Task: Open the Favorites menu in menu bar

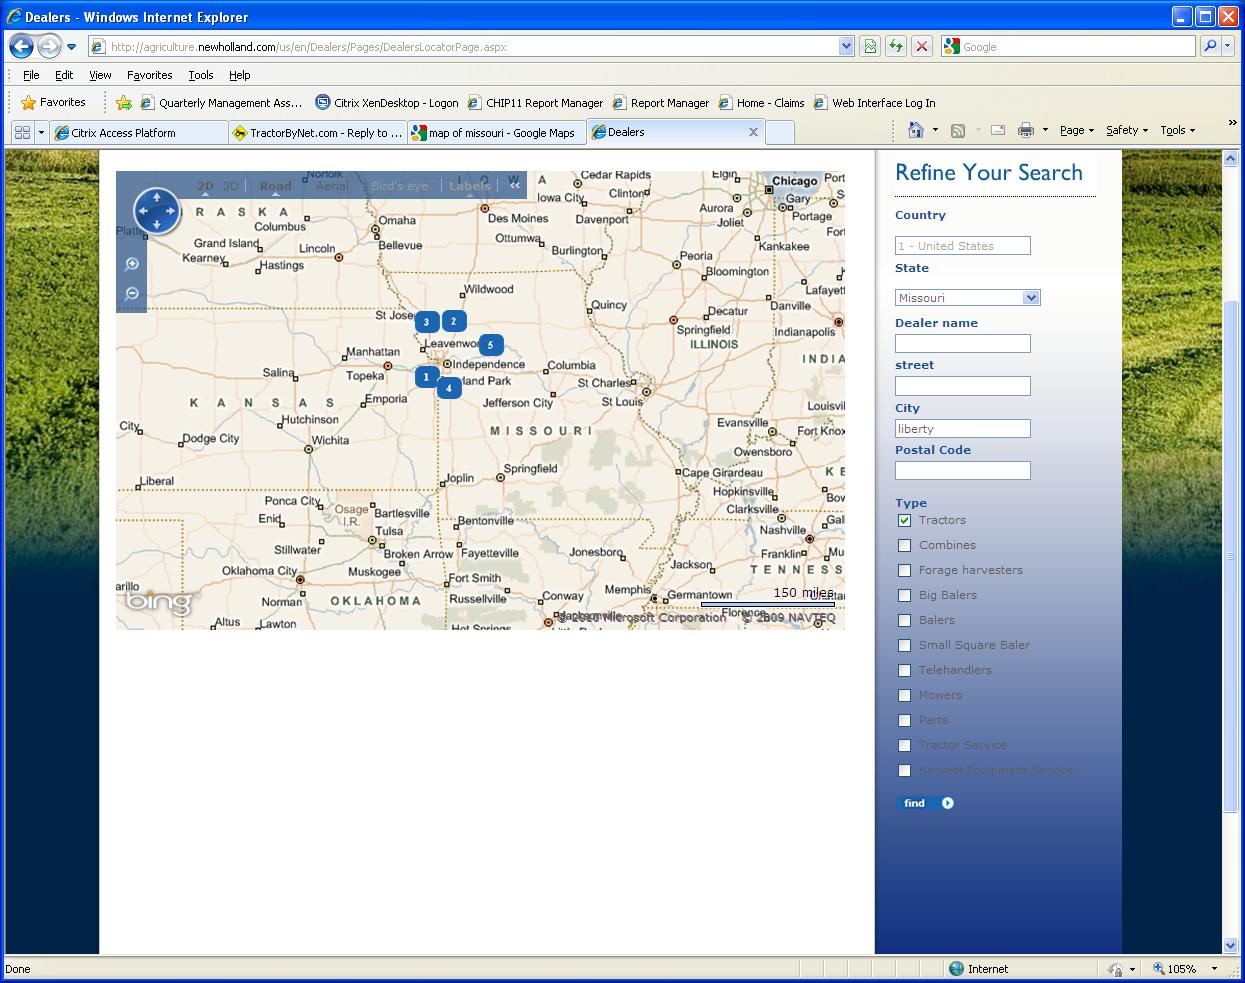Action: [149, 75]
